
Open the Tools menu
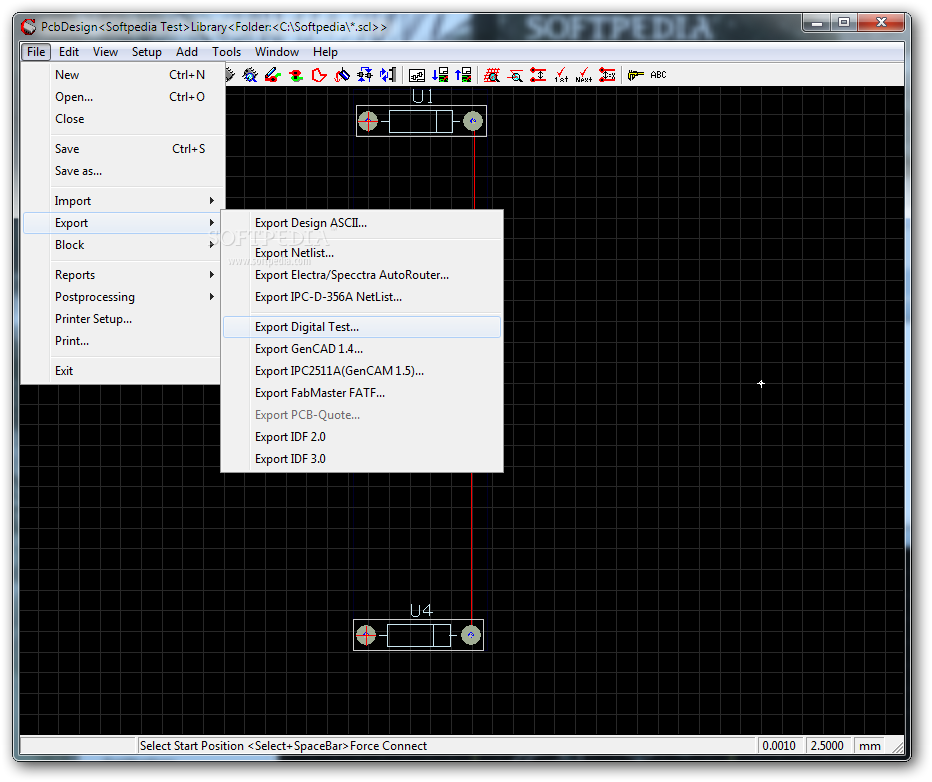226,52
